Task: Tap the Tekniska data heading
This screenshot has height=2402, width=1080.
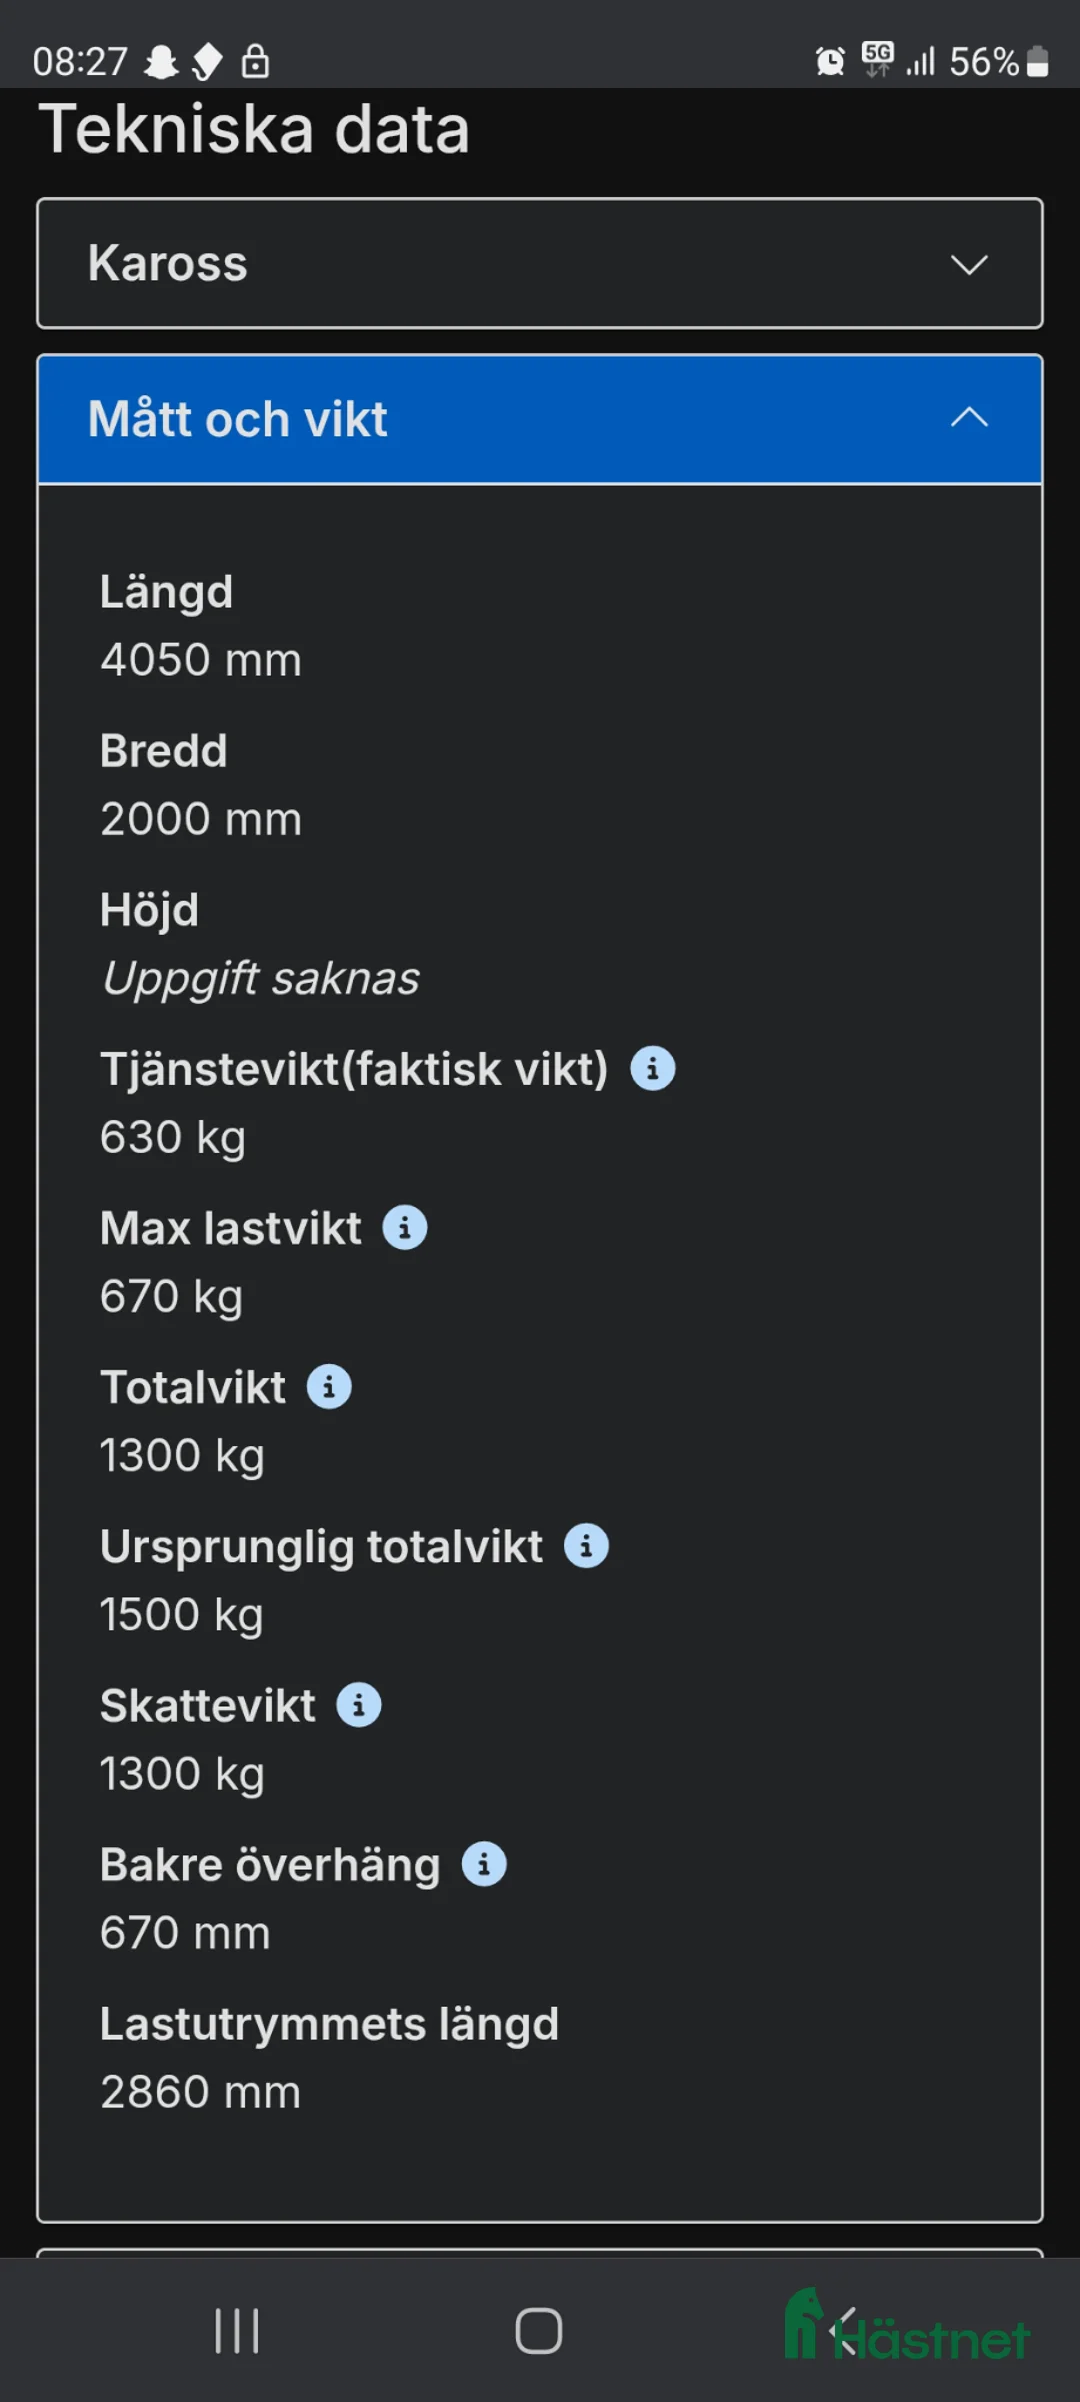Action: (255, 129)
